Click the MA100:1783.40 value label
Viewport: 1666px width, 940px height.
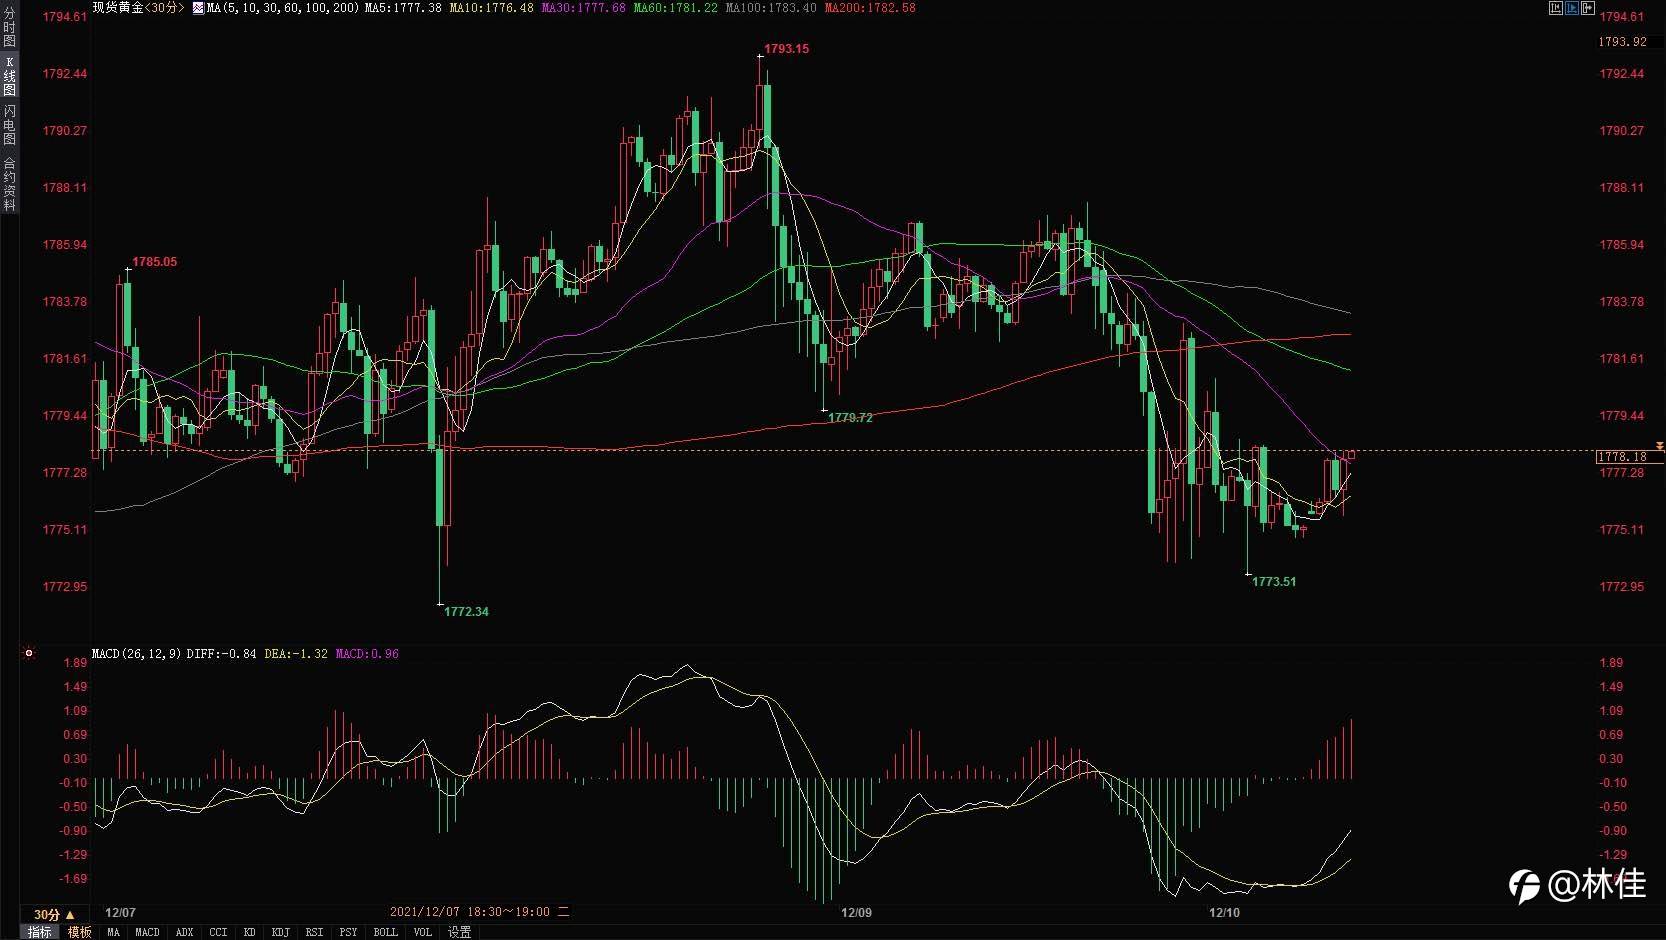coord(770,8)
